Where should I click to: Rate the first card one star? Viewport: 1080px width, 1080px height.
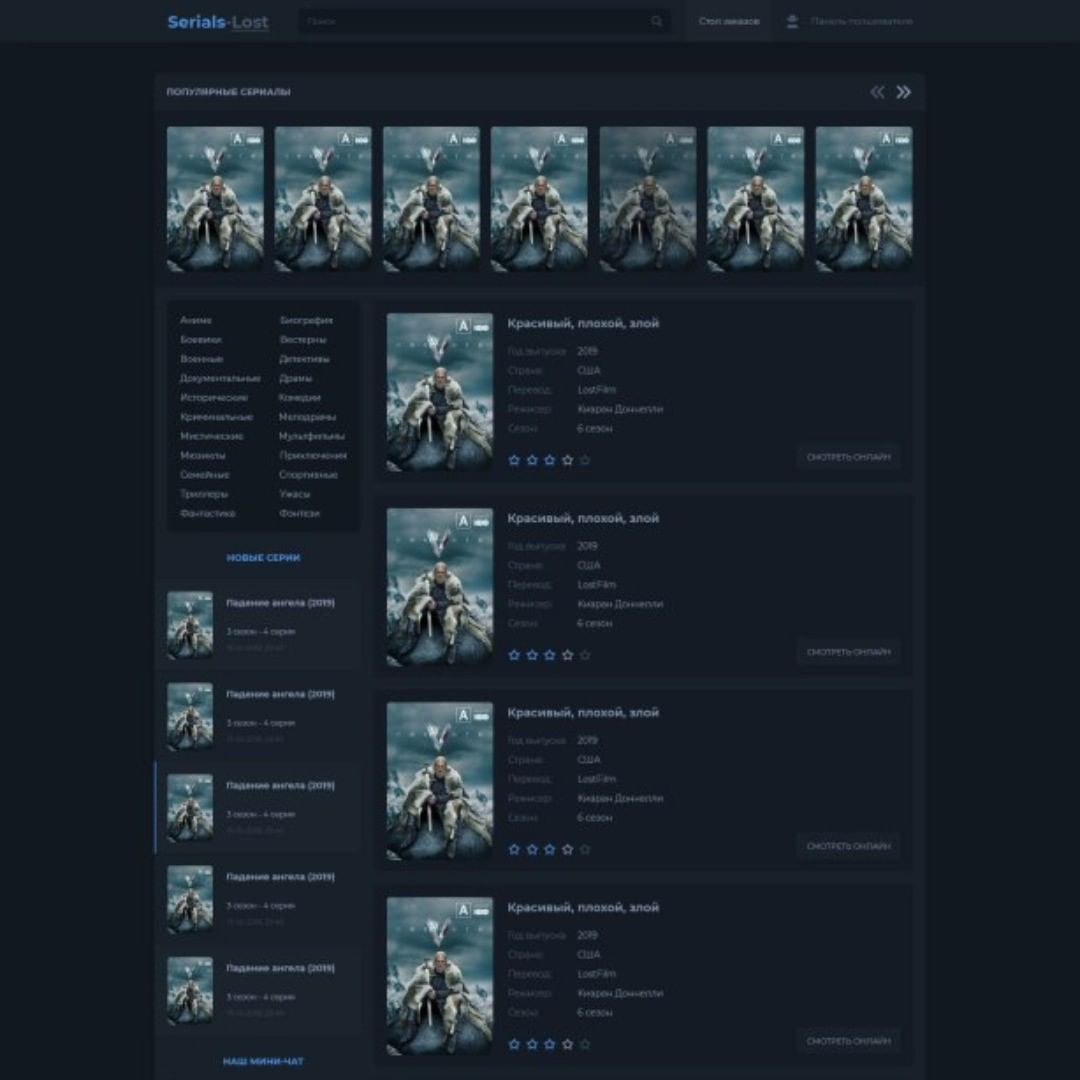(514, 460)
